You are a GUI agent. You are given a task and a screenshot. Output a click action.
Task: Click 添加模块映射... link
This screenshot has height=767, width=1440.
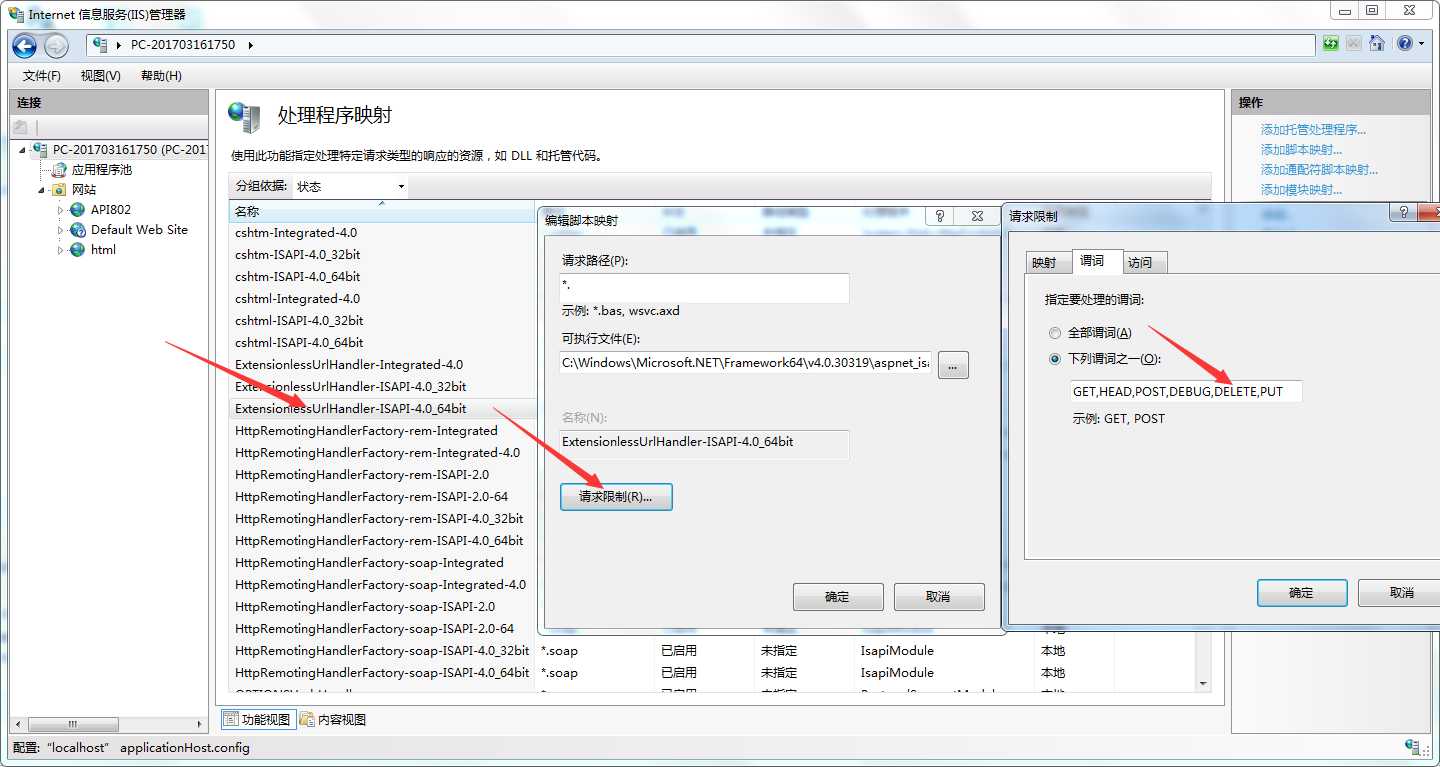click(x=1301, y=190)
